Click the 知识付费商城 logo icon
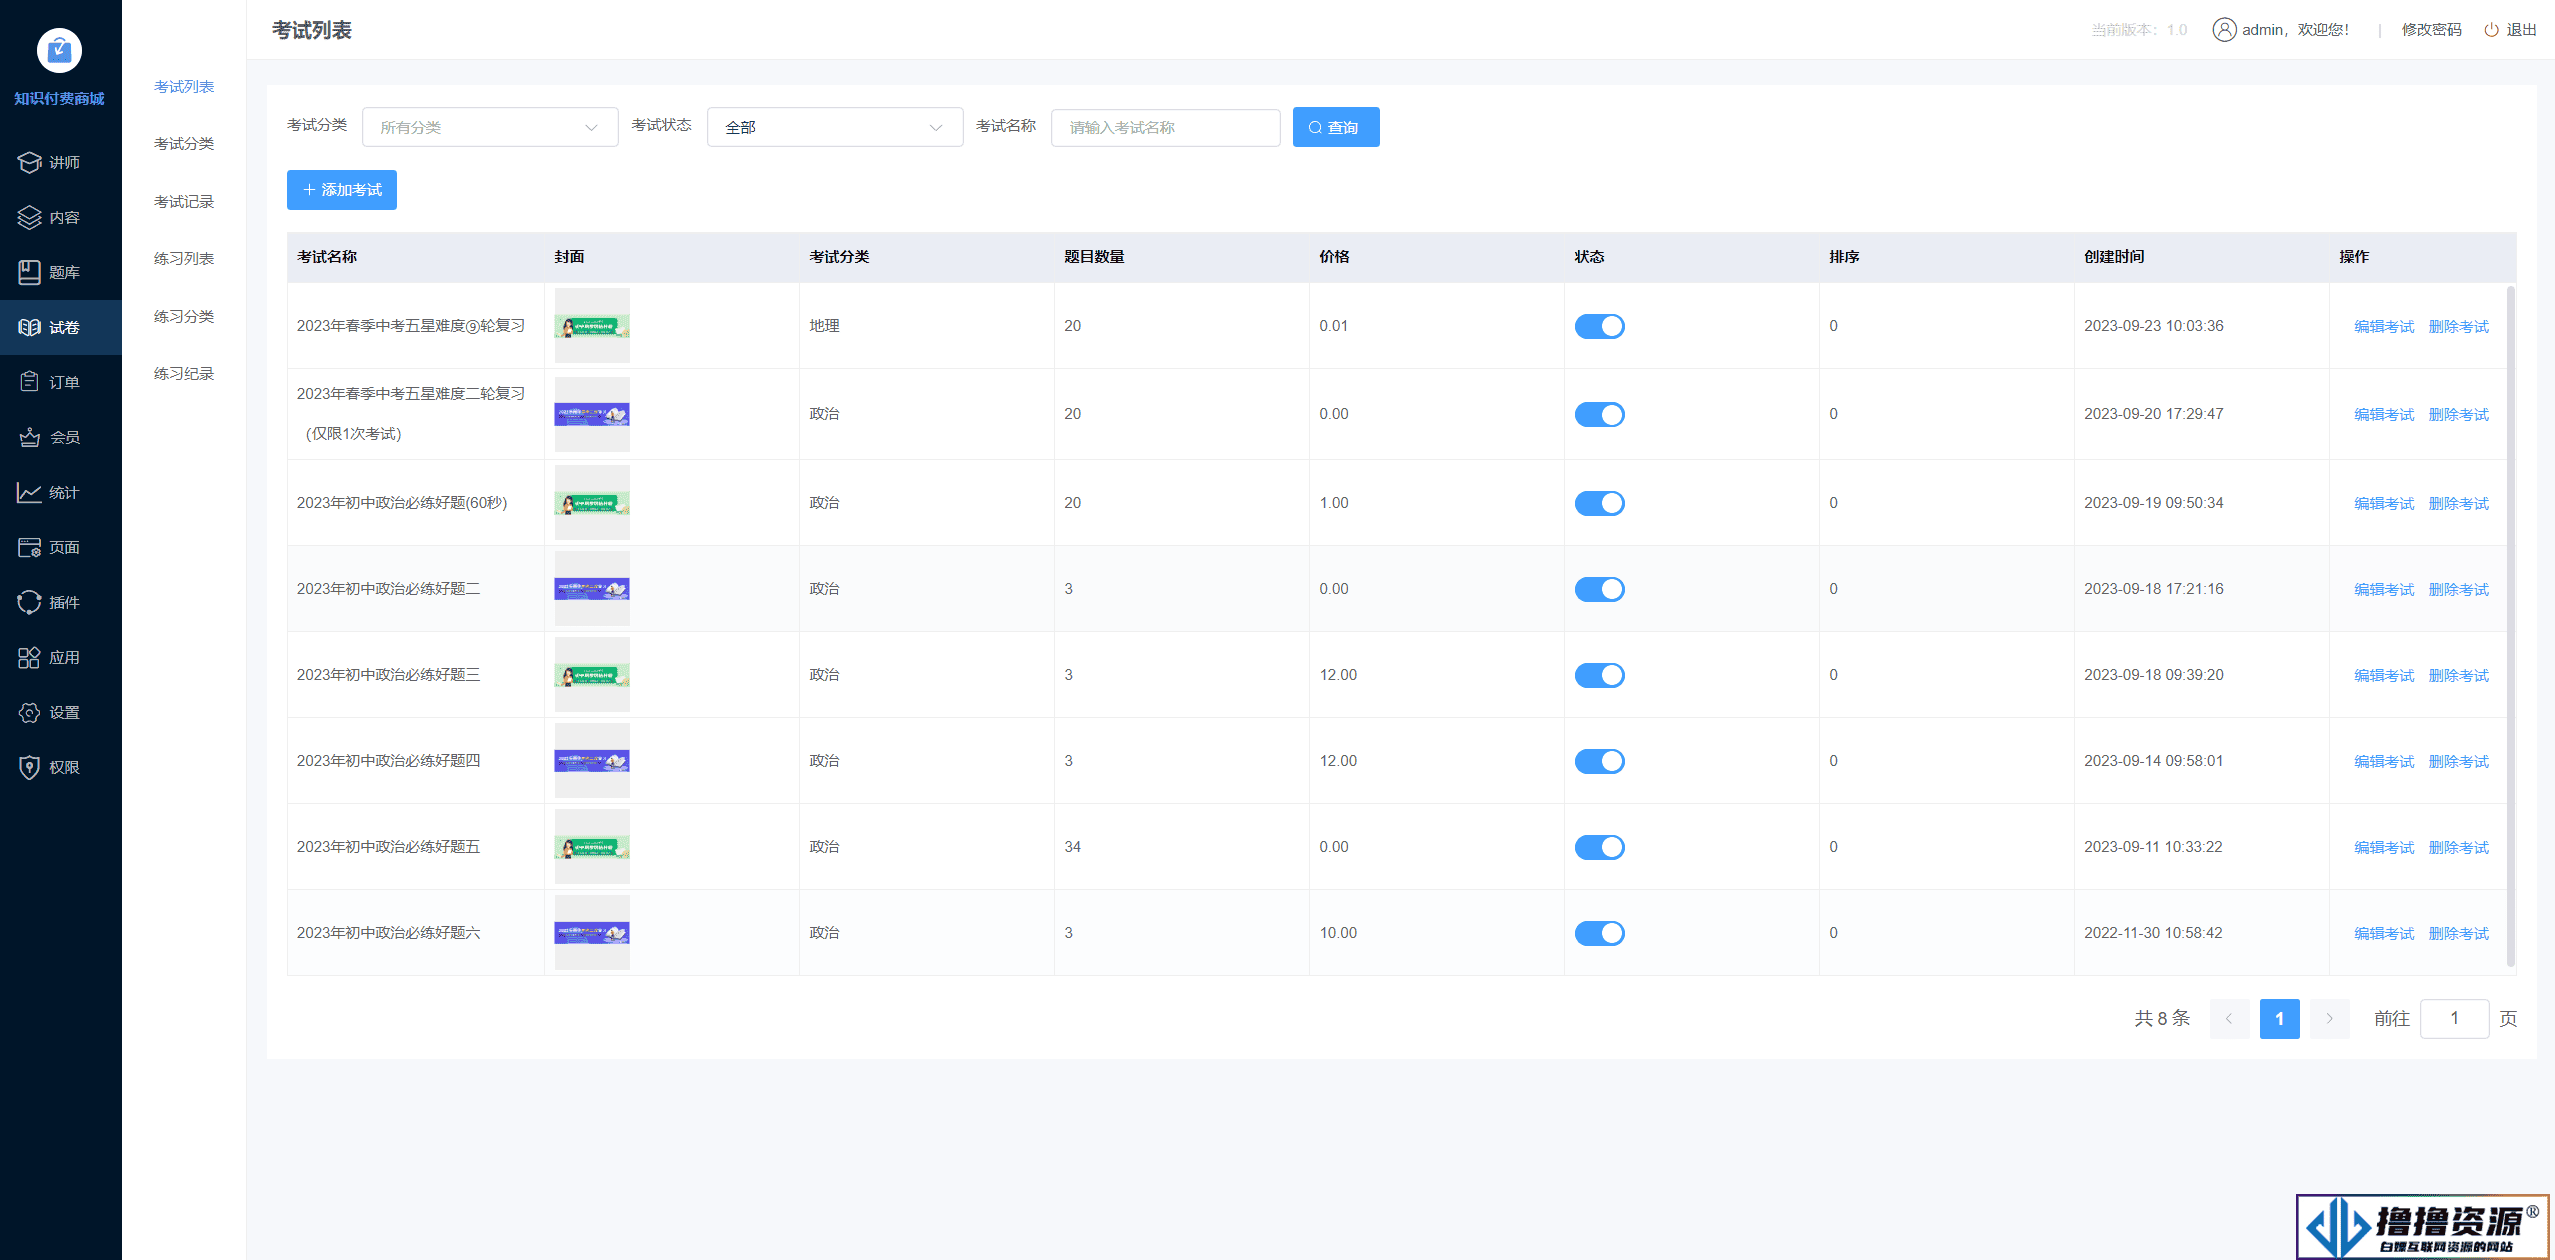 coord(59,50)
